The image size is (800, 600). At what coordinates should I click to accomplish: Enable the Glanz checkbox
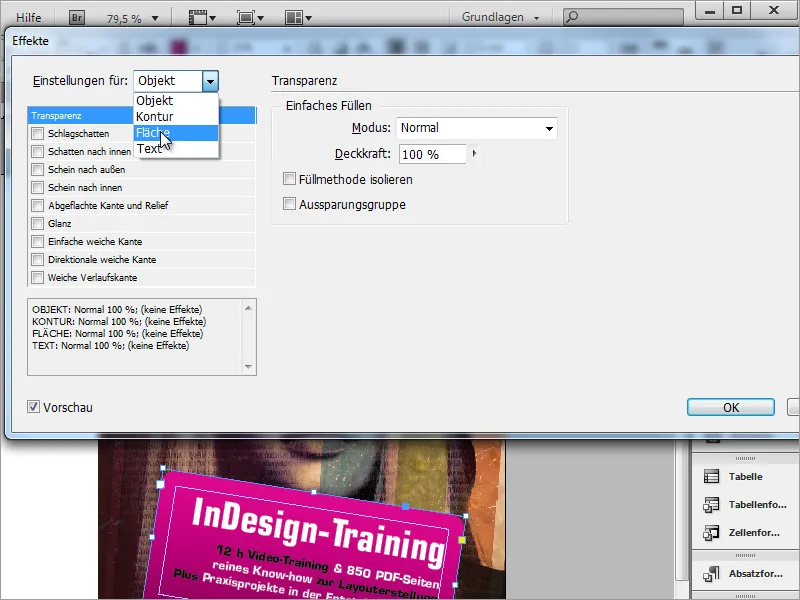click(37, 223)
